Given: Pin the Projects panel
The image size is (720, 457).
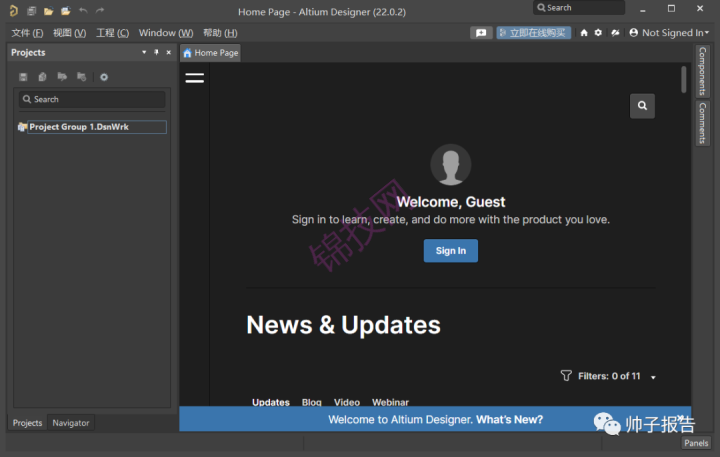Looking at the screenshot, I should 156,52.
